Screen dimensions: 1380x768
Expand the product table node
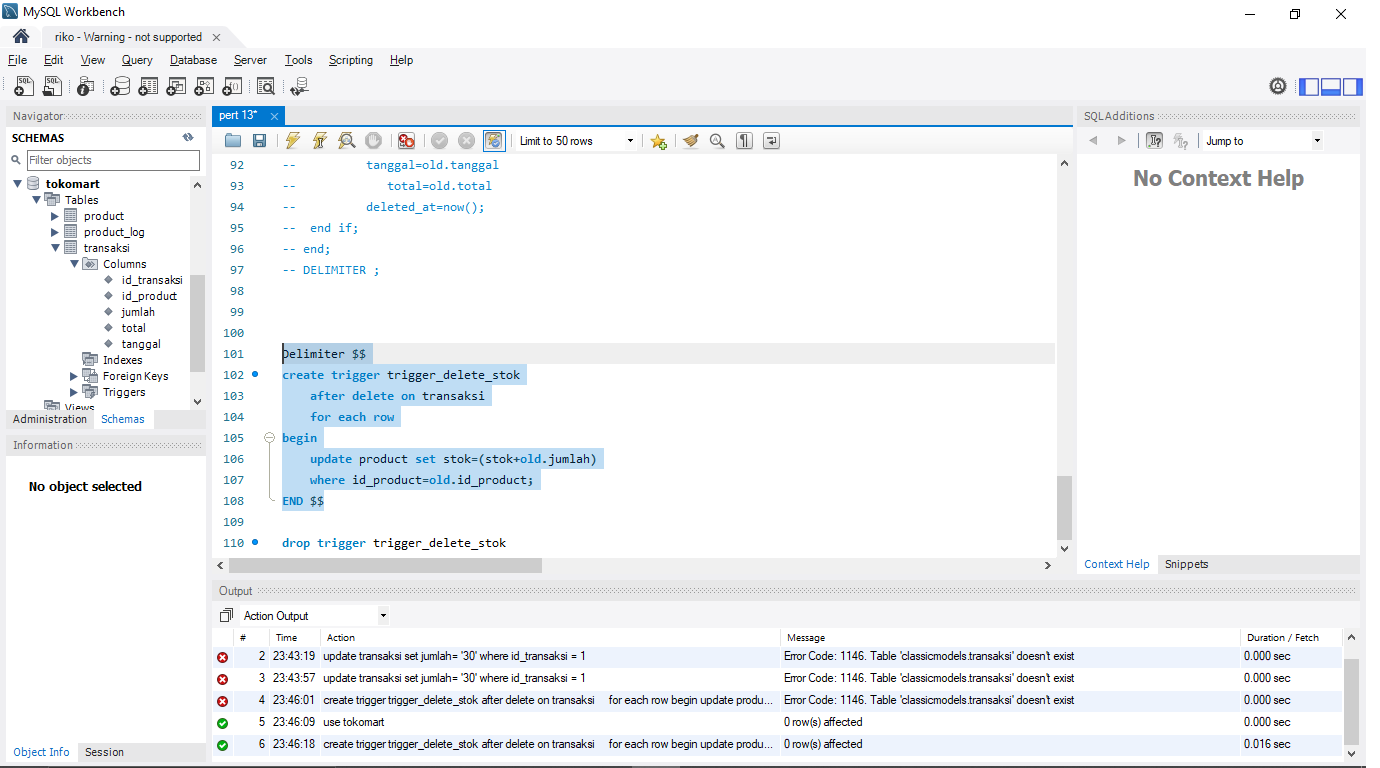(x=56, y=216)
